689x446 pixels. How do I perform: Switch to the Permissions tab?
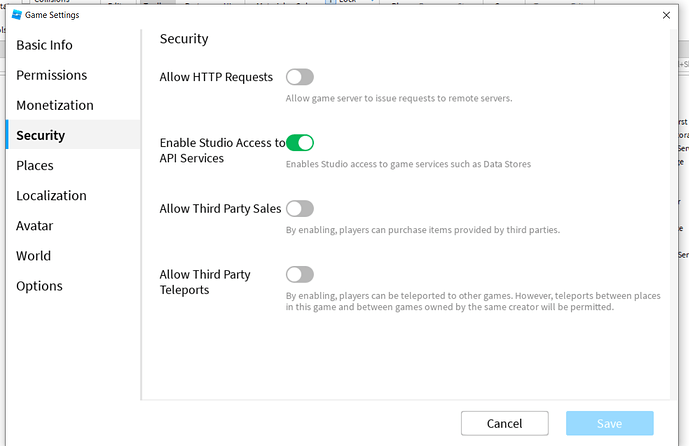pos(51,75)
